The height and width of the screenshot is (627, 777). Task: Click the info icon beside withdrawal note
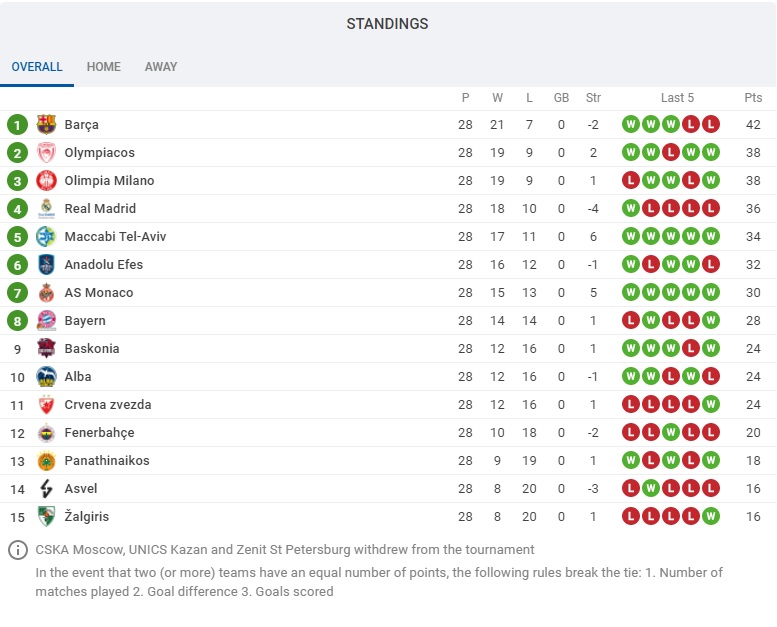pyautogui.click(x=18, y=550)
